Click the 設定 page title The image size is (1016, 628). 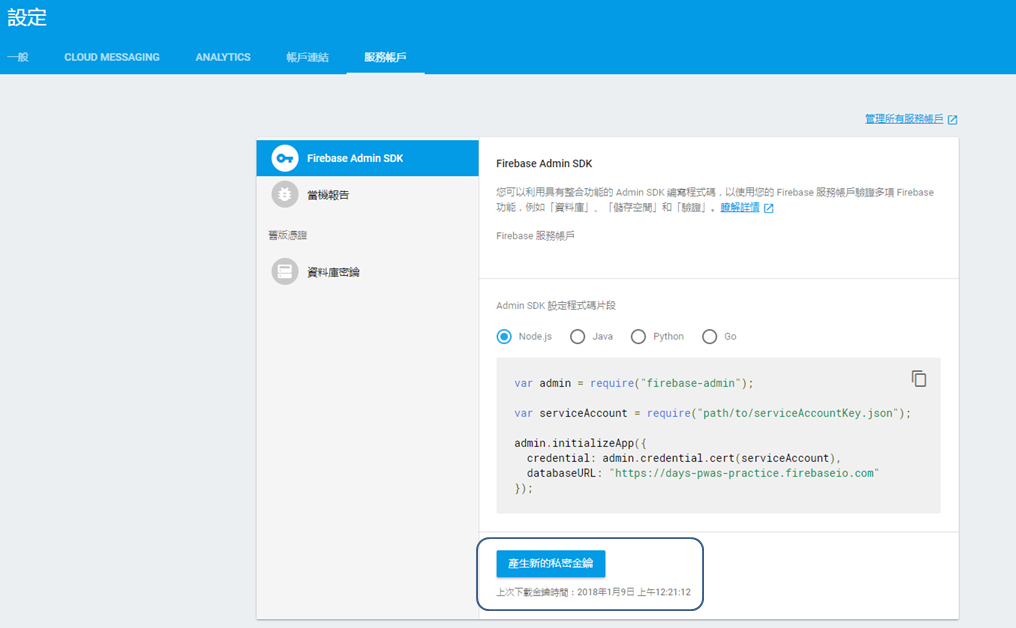27,17
